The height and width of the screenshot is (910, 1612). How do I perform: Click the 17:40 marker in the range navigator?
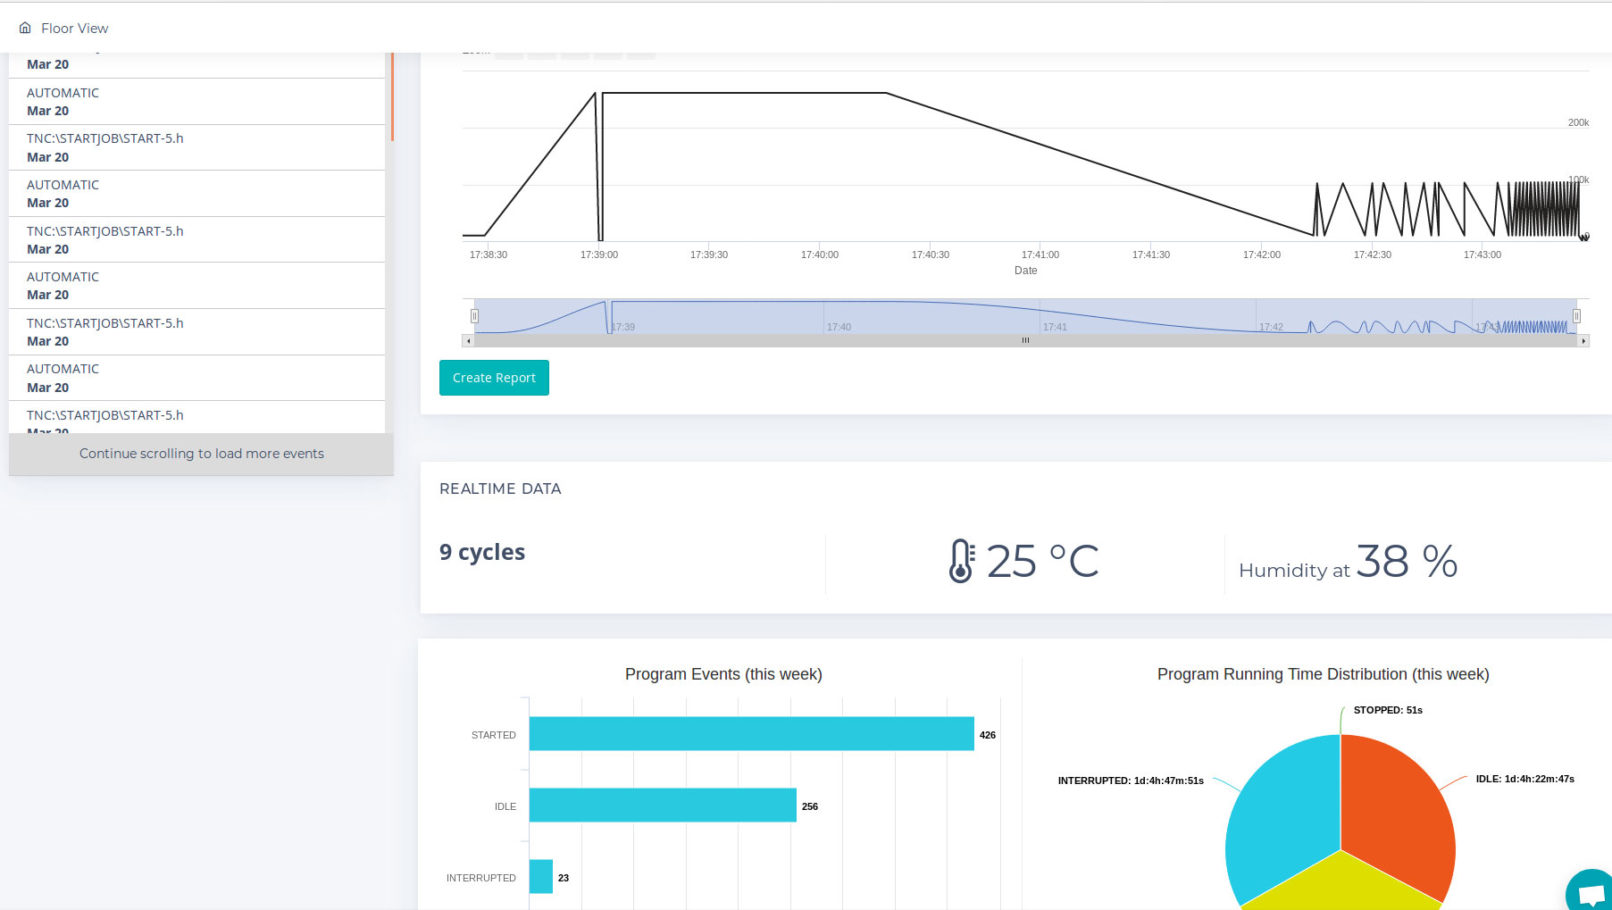point(839,327)
